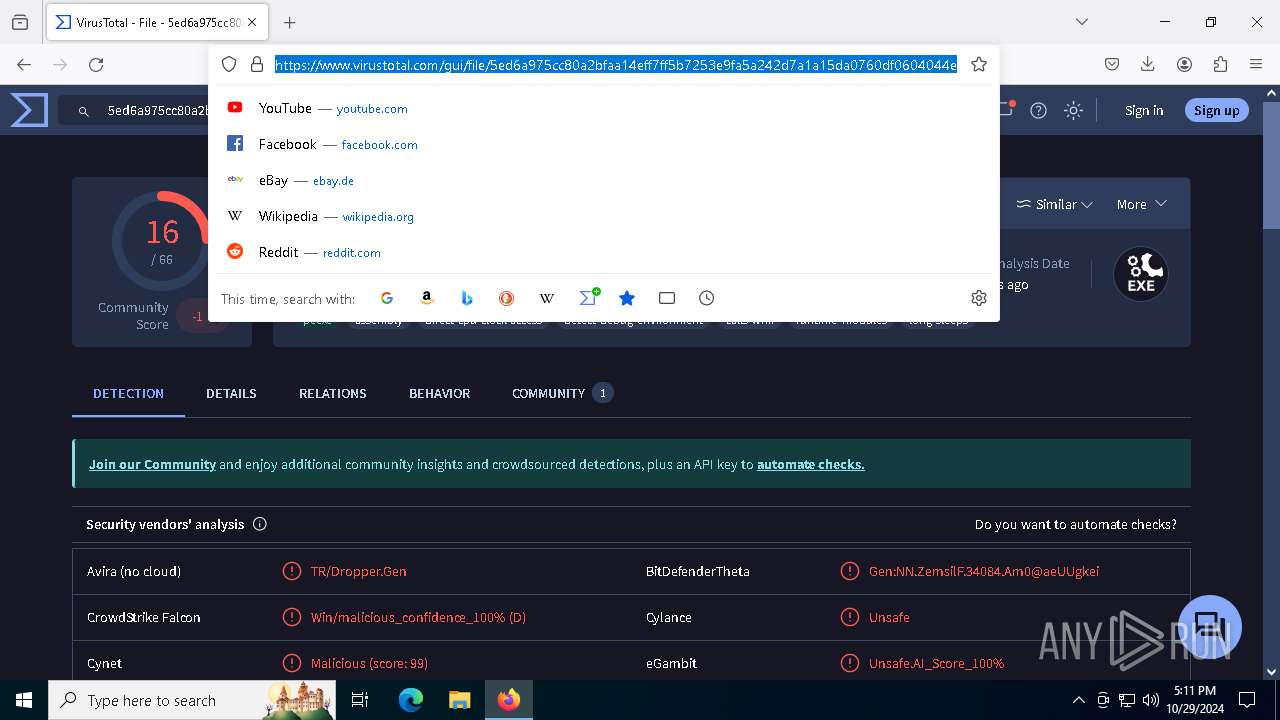The height and width of the screenshot is (720, 1280).
Task: Open Firefox account icon
Action: tap(1184, 64)
